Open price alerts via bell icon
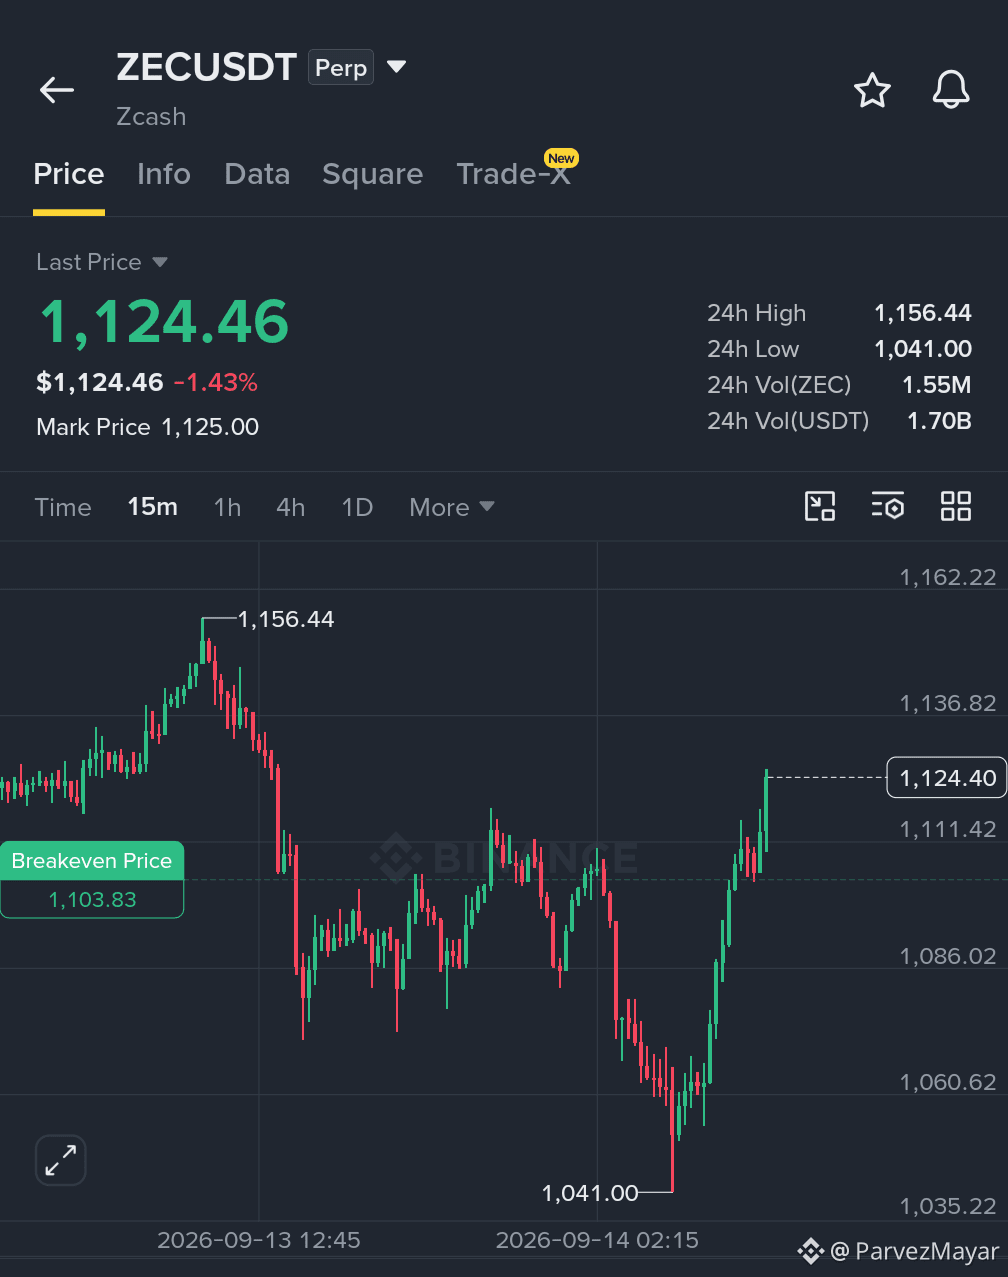The image size is (1008, 1277). tap(951, 90)
